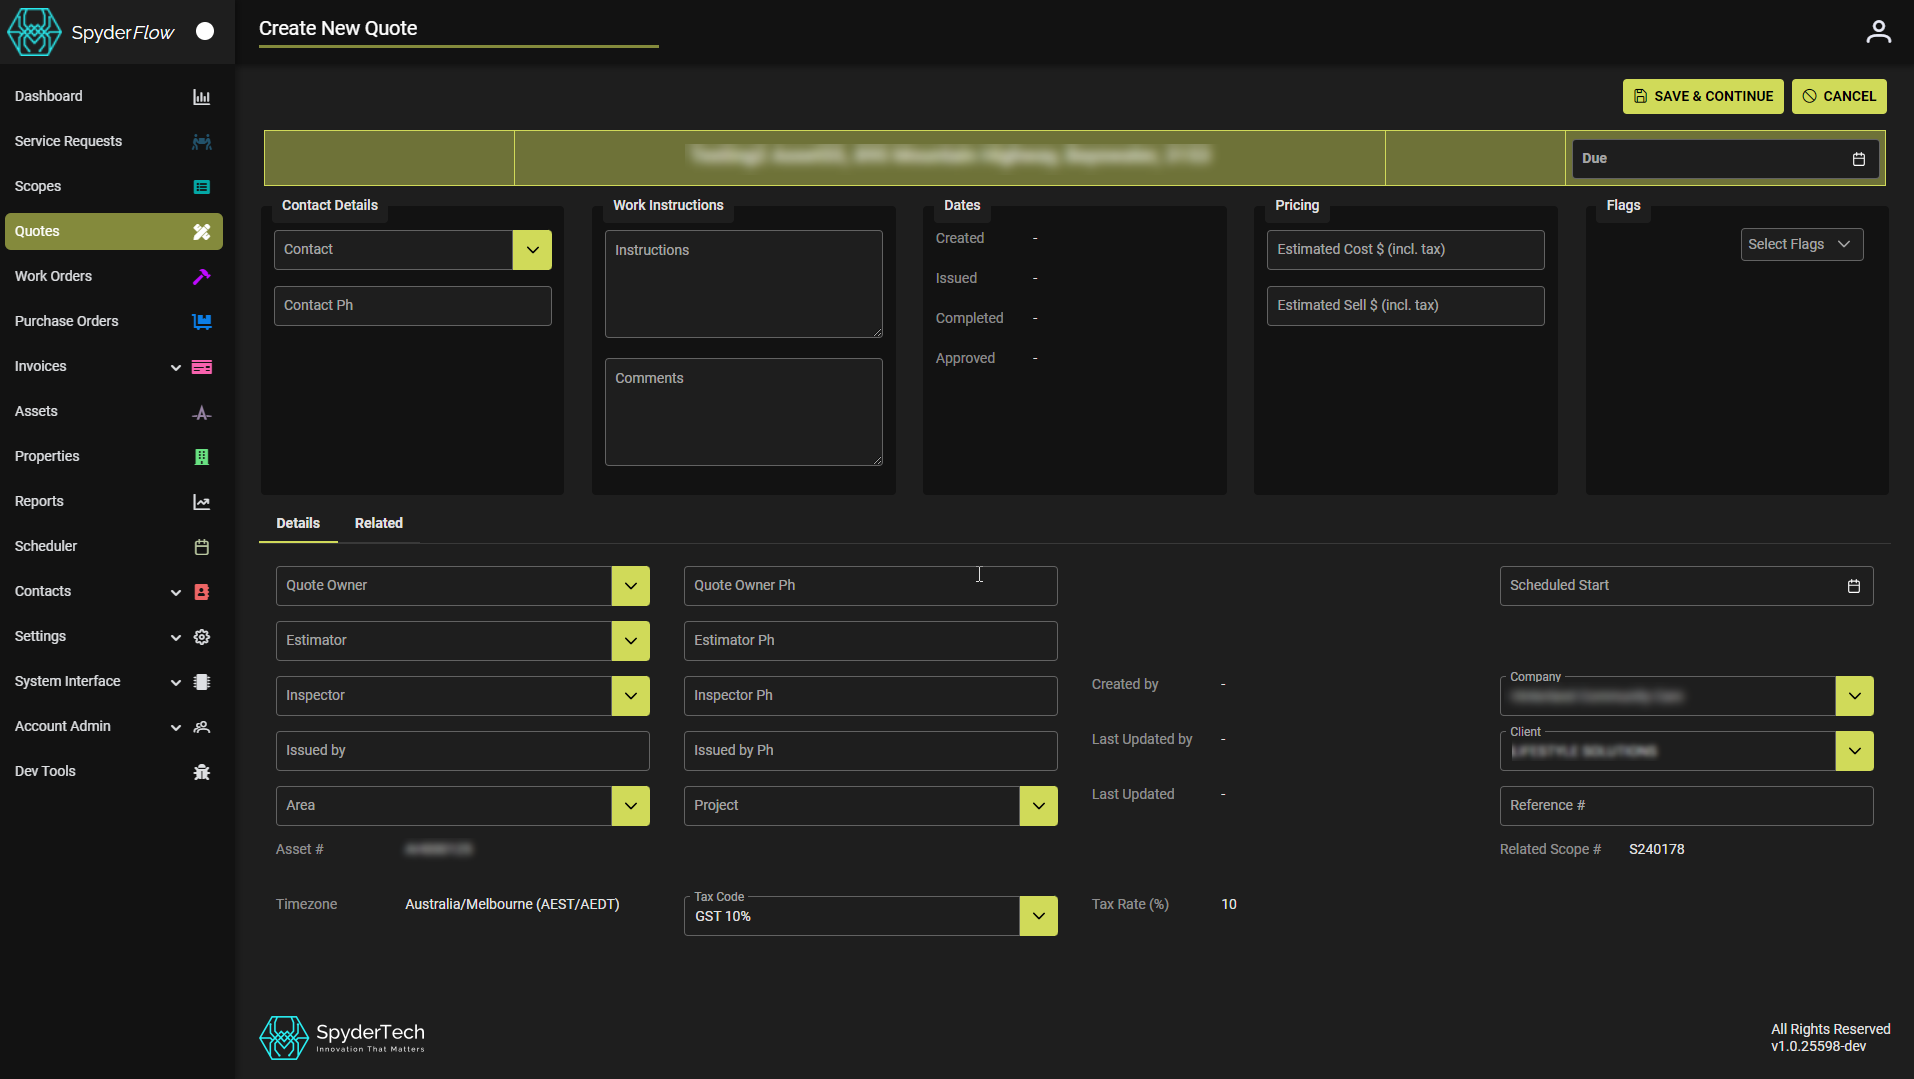This screenshot has height=1079, width=1914.
Task: Click the Service Requests people icon
Action: (x=201, y=142)
